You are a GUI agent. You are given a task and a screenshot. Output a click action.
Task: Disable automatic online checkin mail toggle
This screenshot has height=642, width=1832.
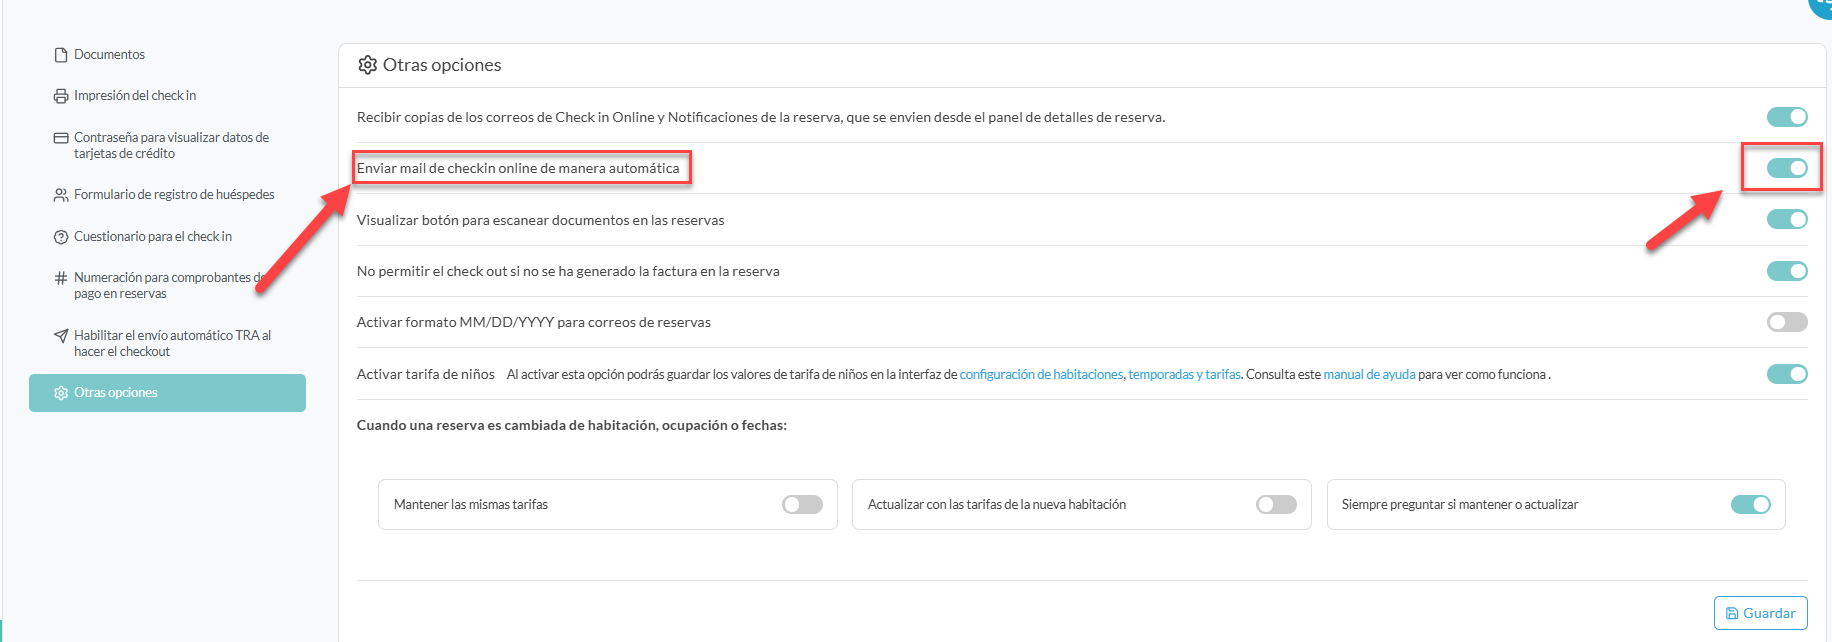pos(1786,168)
